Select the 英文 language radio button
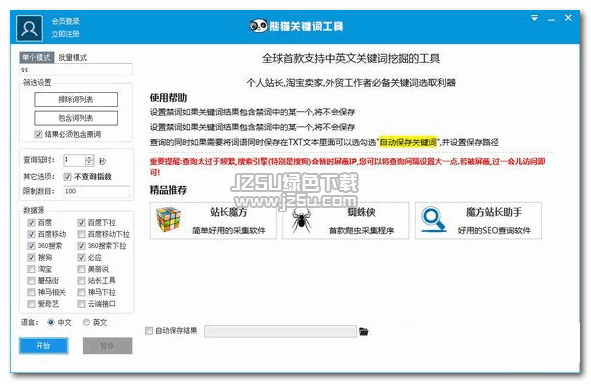The height and width of the screenshot is (384, 591). 86,323
